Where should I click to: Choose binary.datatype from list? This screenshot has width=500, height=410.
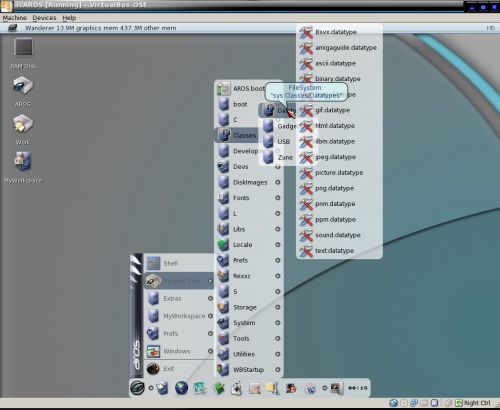click(339, 79)
